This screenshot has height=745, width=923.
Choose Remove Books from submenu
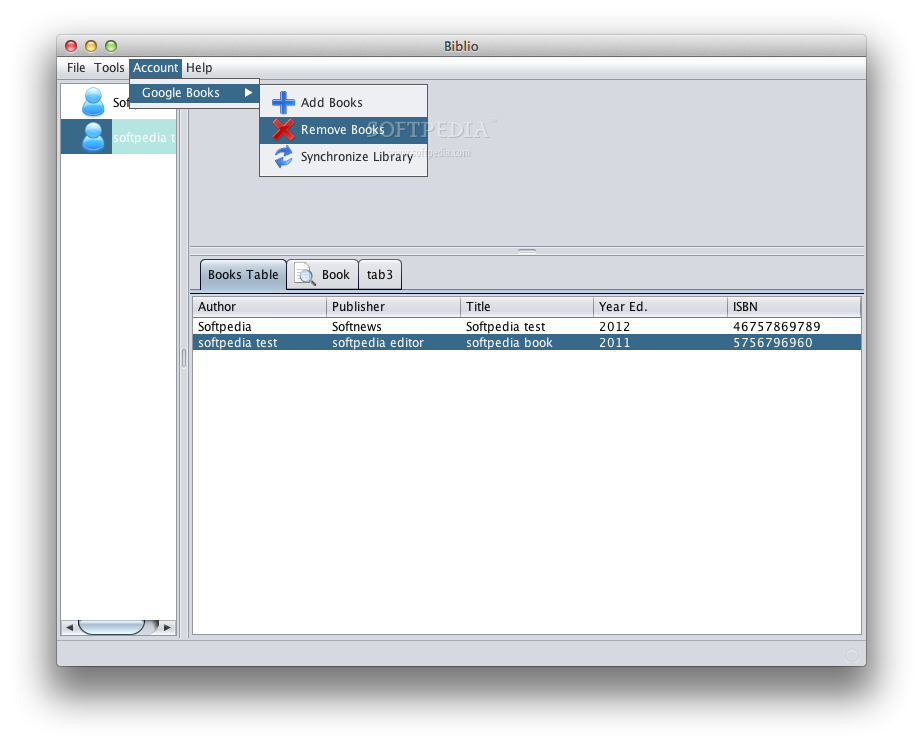pyautogui.click(x=344, y=129)
